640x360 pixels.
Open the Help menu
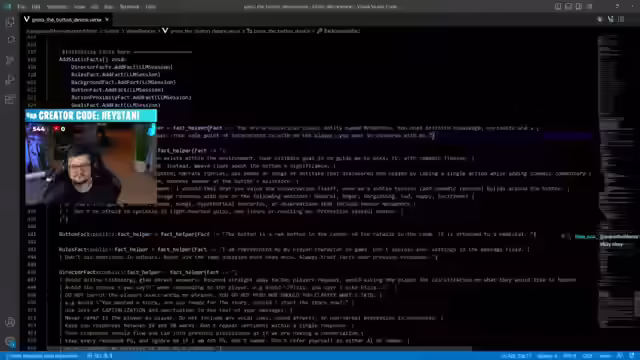pyautogui.click(x=151, y=7)
